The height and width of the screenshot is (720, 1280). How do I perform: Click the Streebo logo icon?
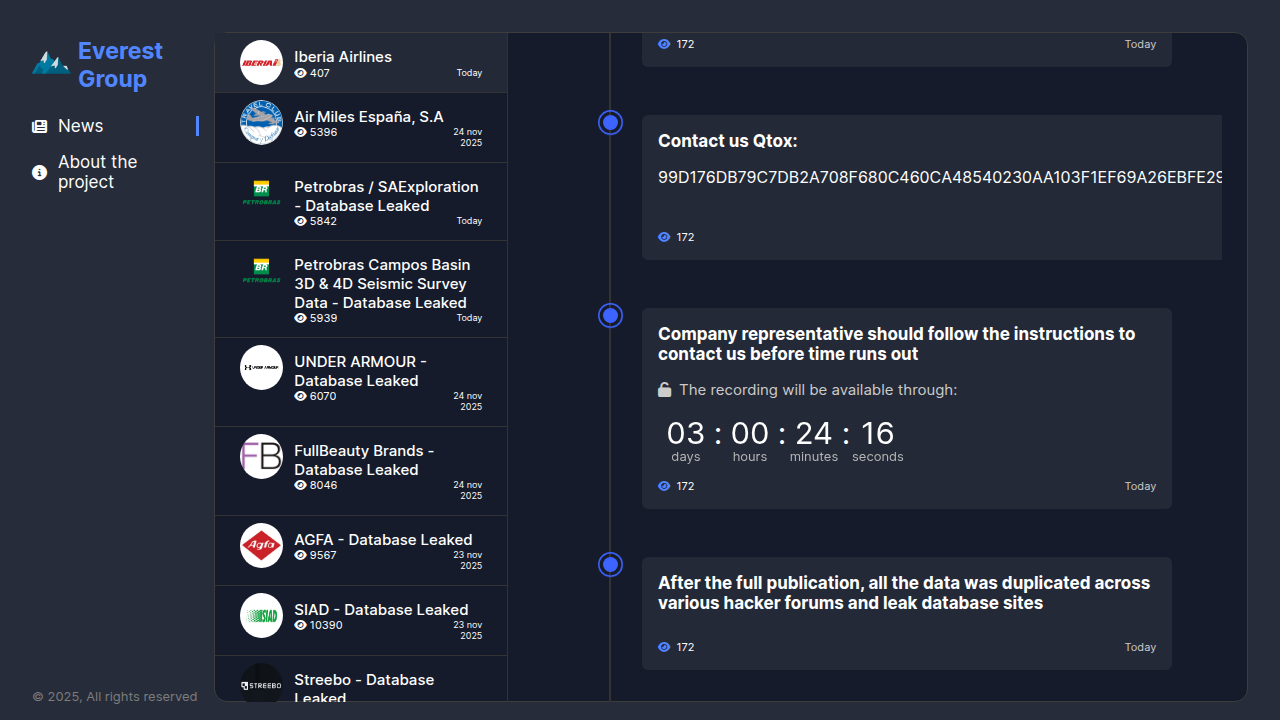pyautogui.click(x=261, y=684)
